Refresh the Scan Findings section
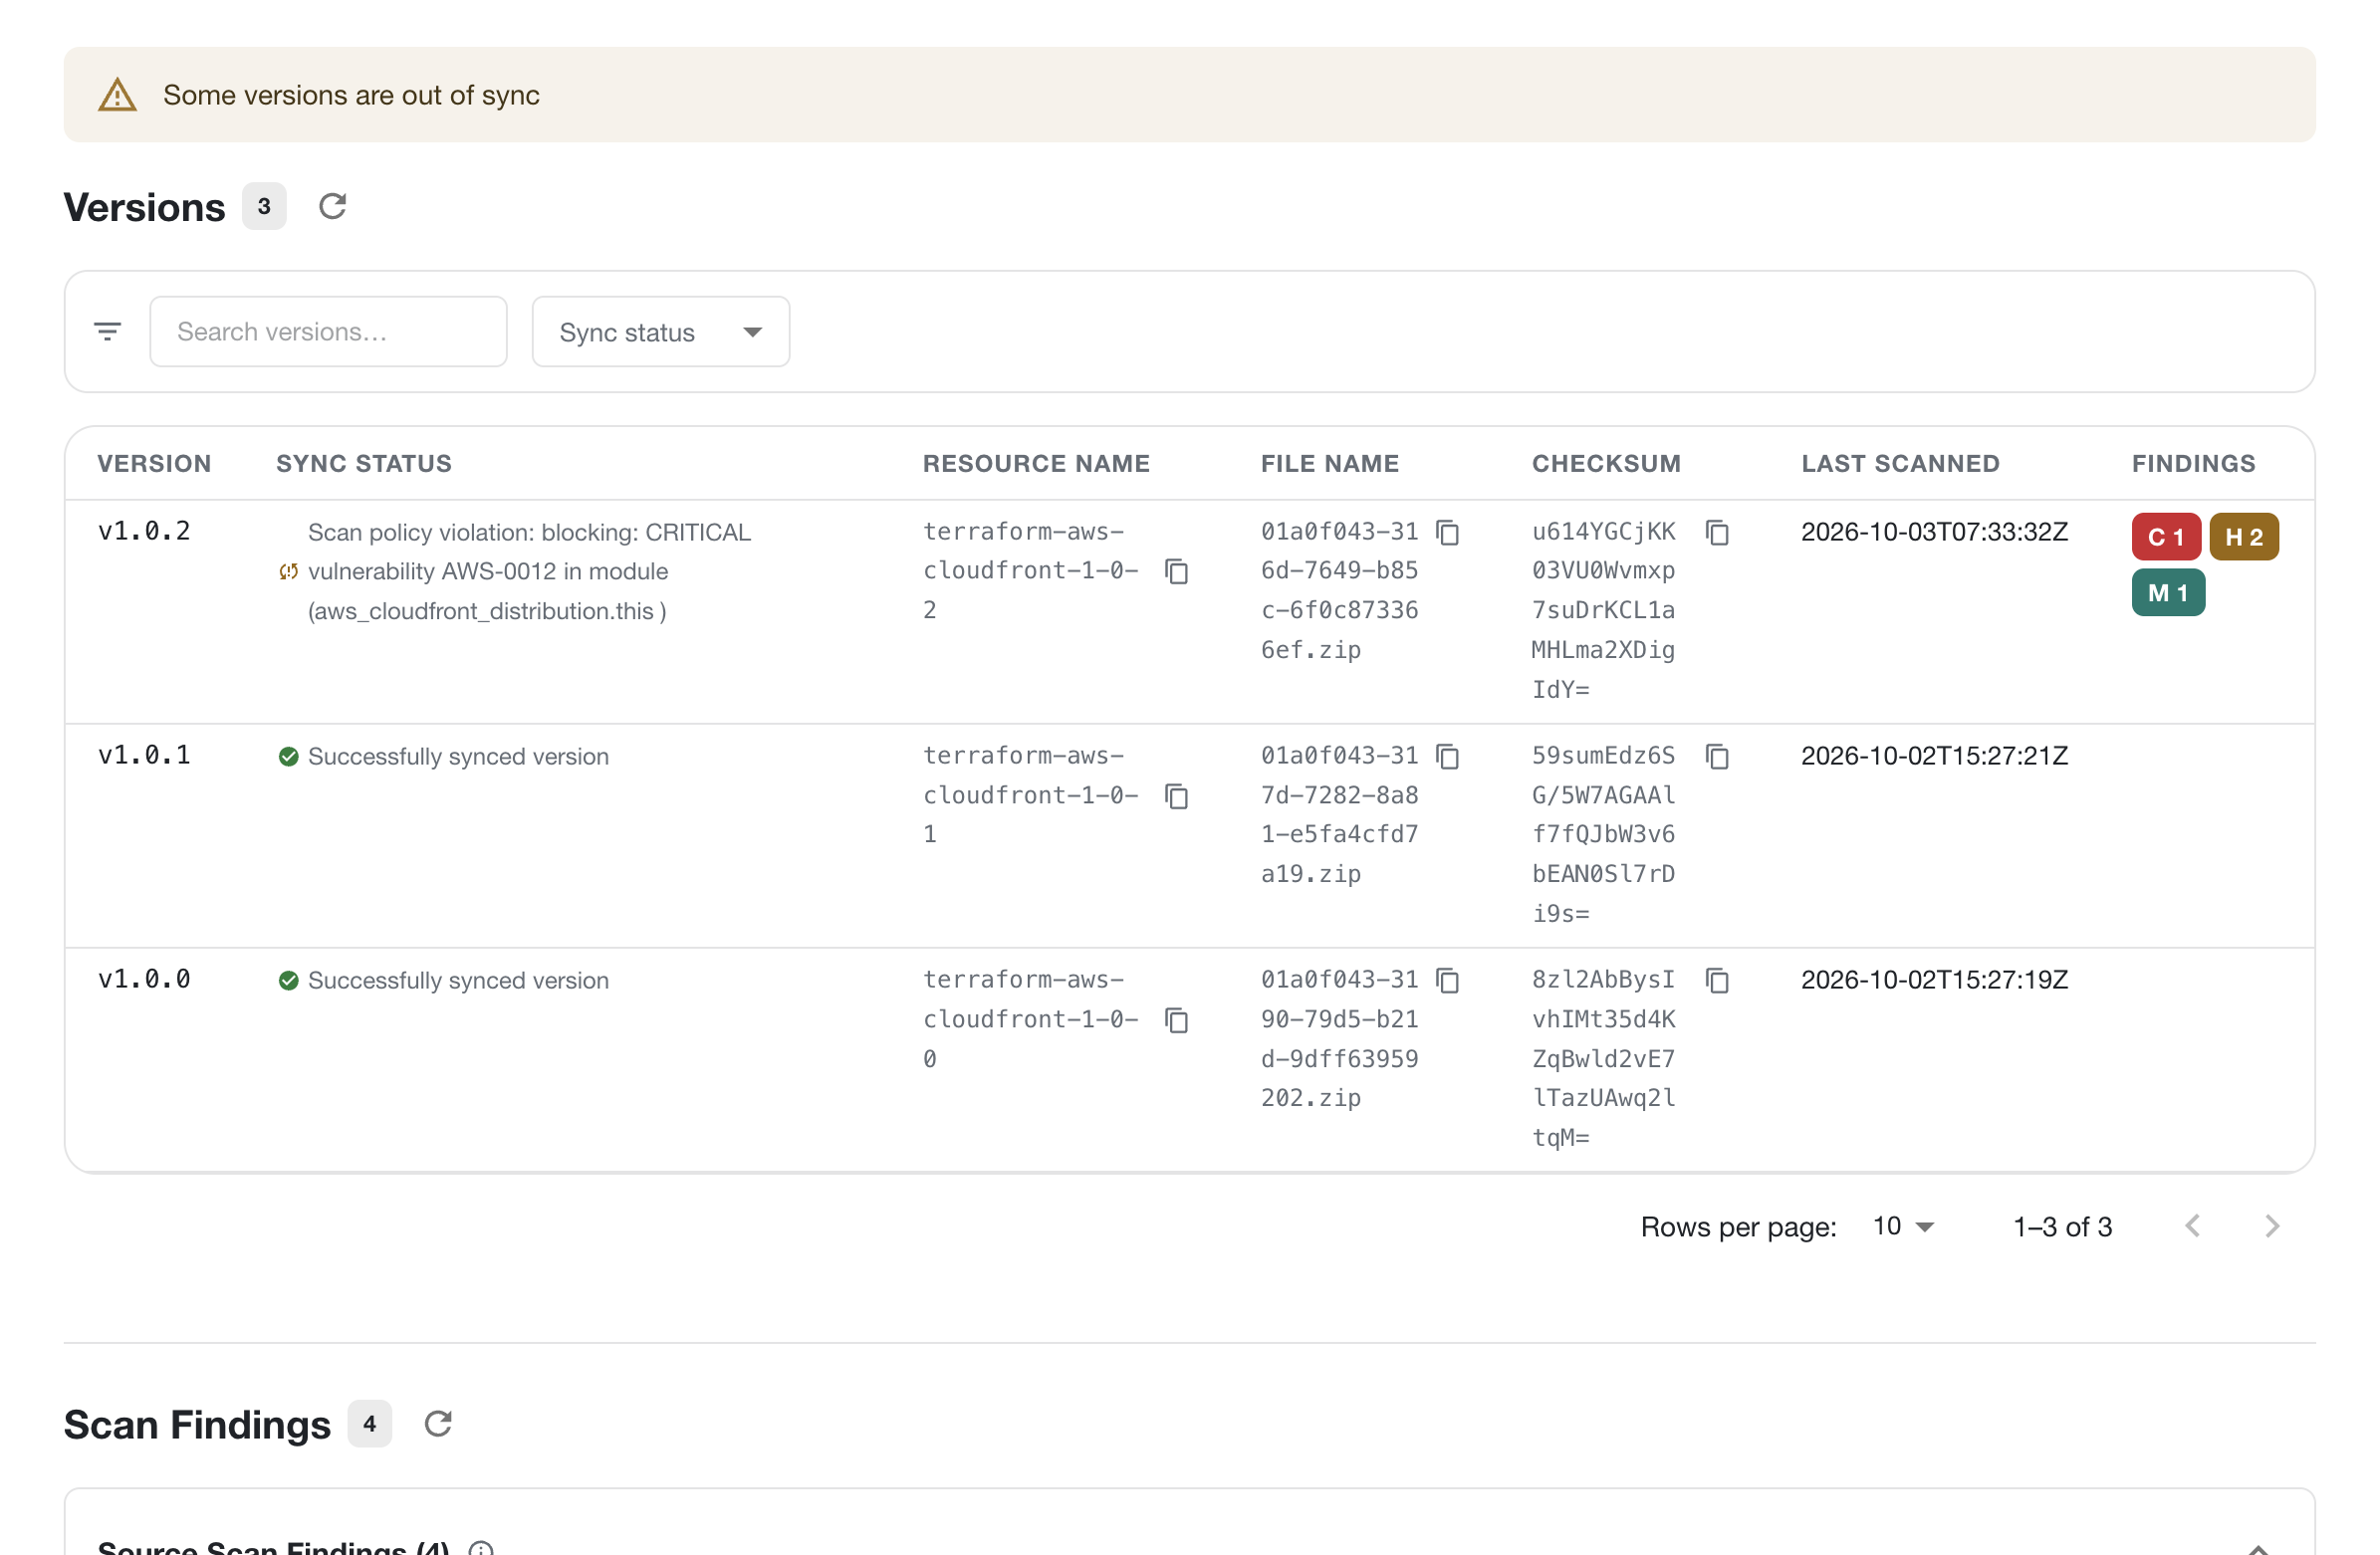The height and width of the screenshot is (1555, 2380). [438, 1424]
